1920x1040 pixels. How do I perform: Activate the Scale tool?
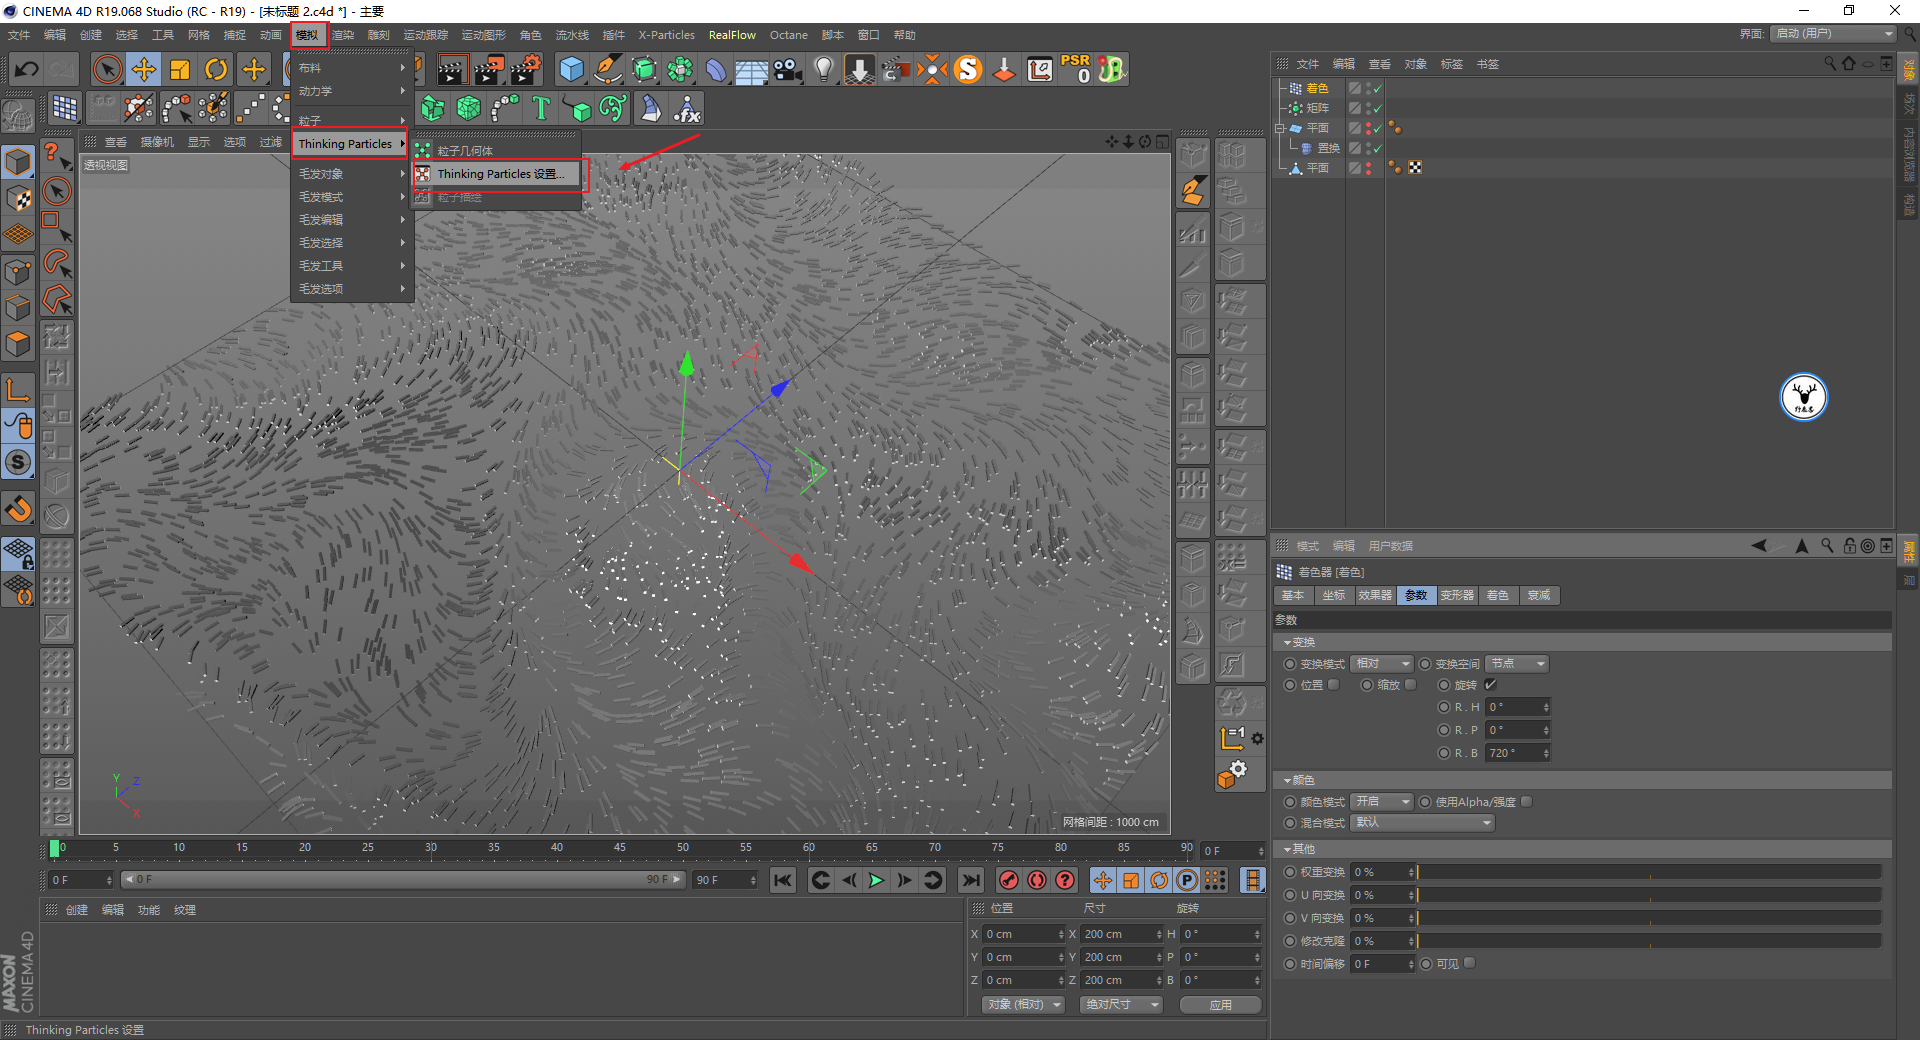pyautogui.click(x=180, y=69)
